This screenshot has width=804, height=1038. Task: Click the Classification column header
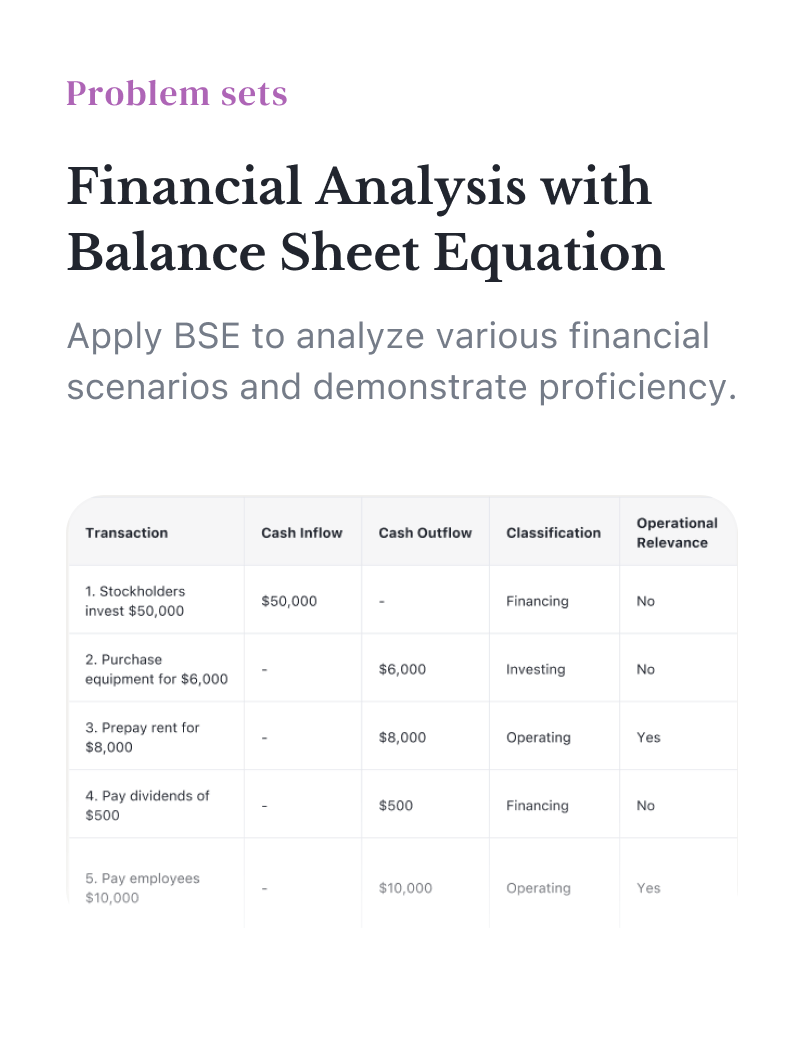tap(553, 533)
